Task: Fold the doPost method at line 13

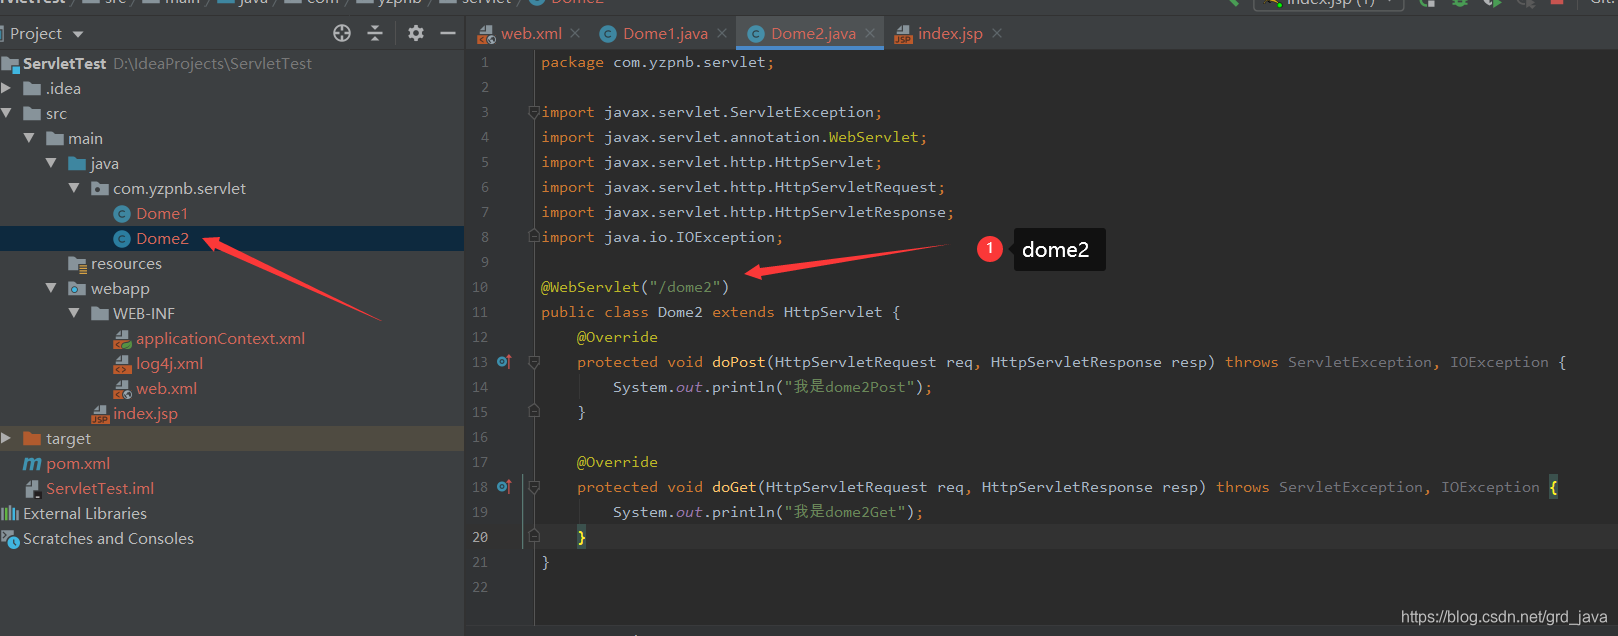Action: 534,362
